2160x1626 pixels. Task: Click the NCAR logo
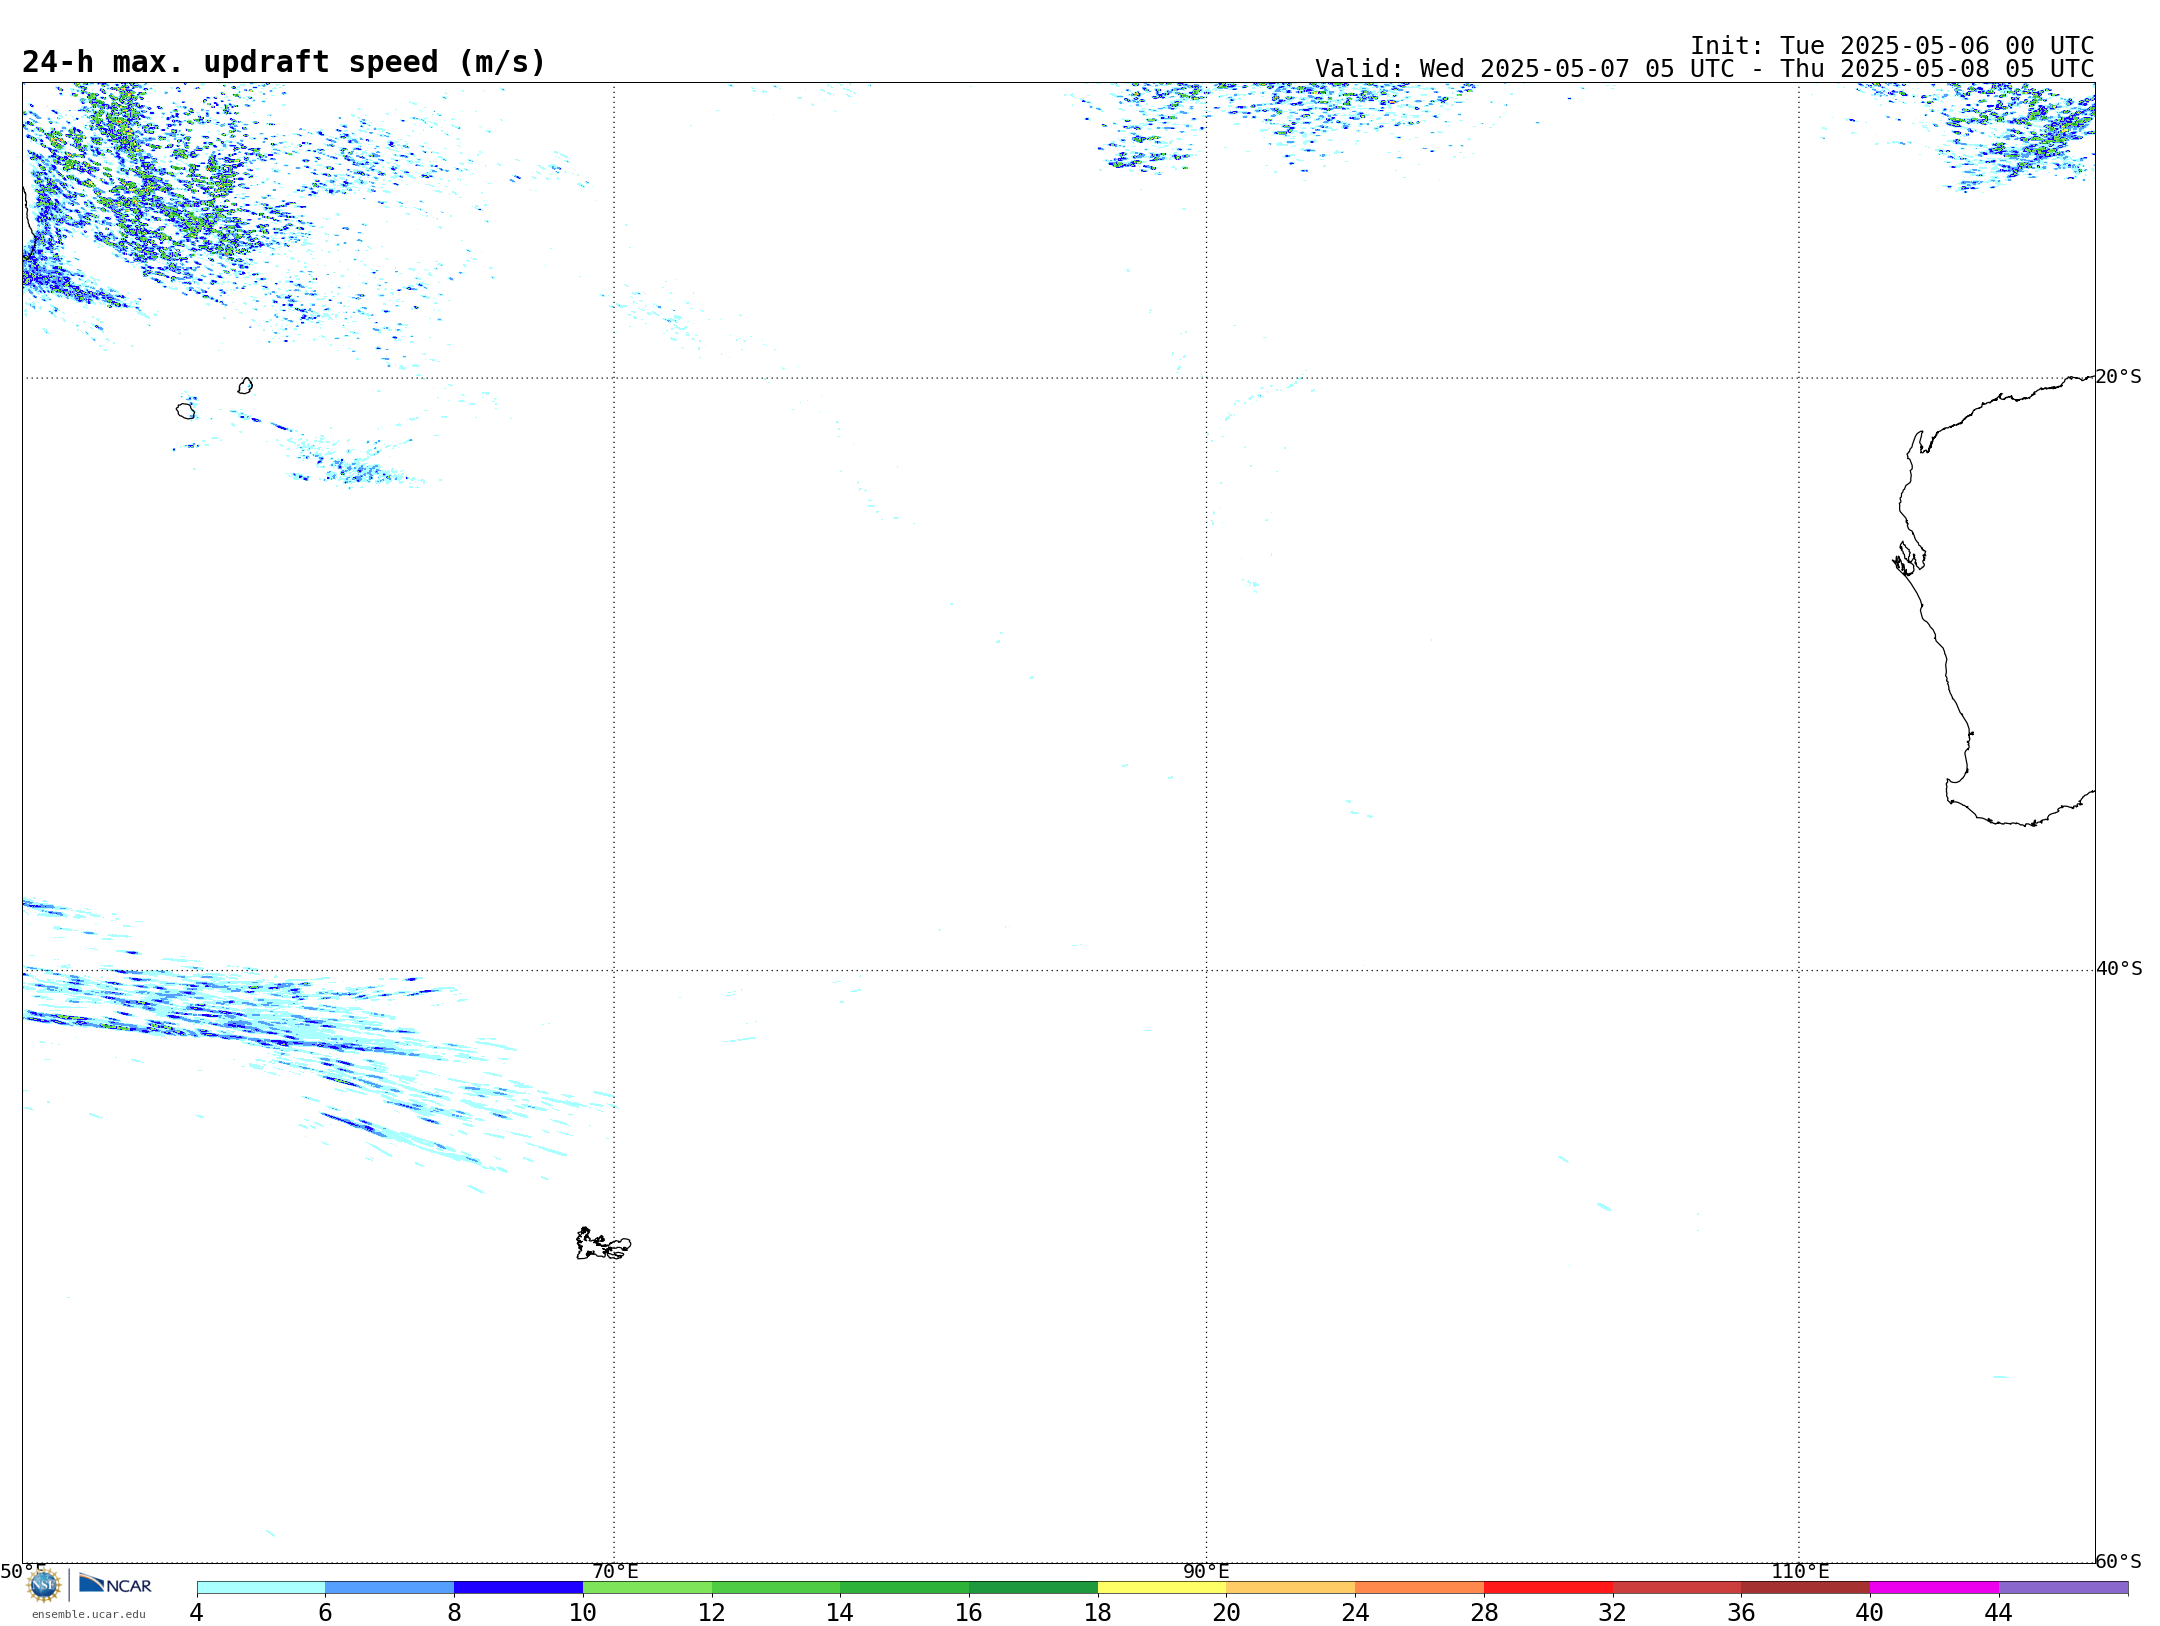tap(115, 1584)
